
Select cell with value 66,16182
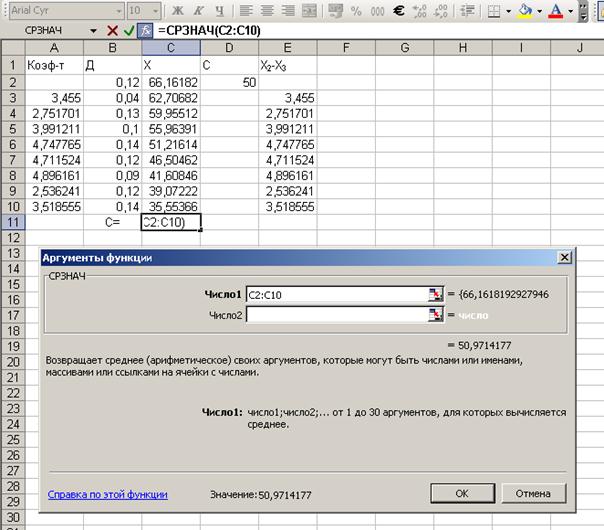click(171, 82)
